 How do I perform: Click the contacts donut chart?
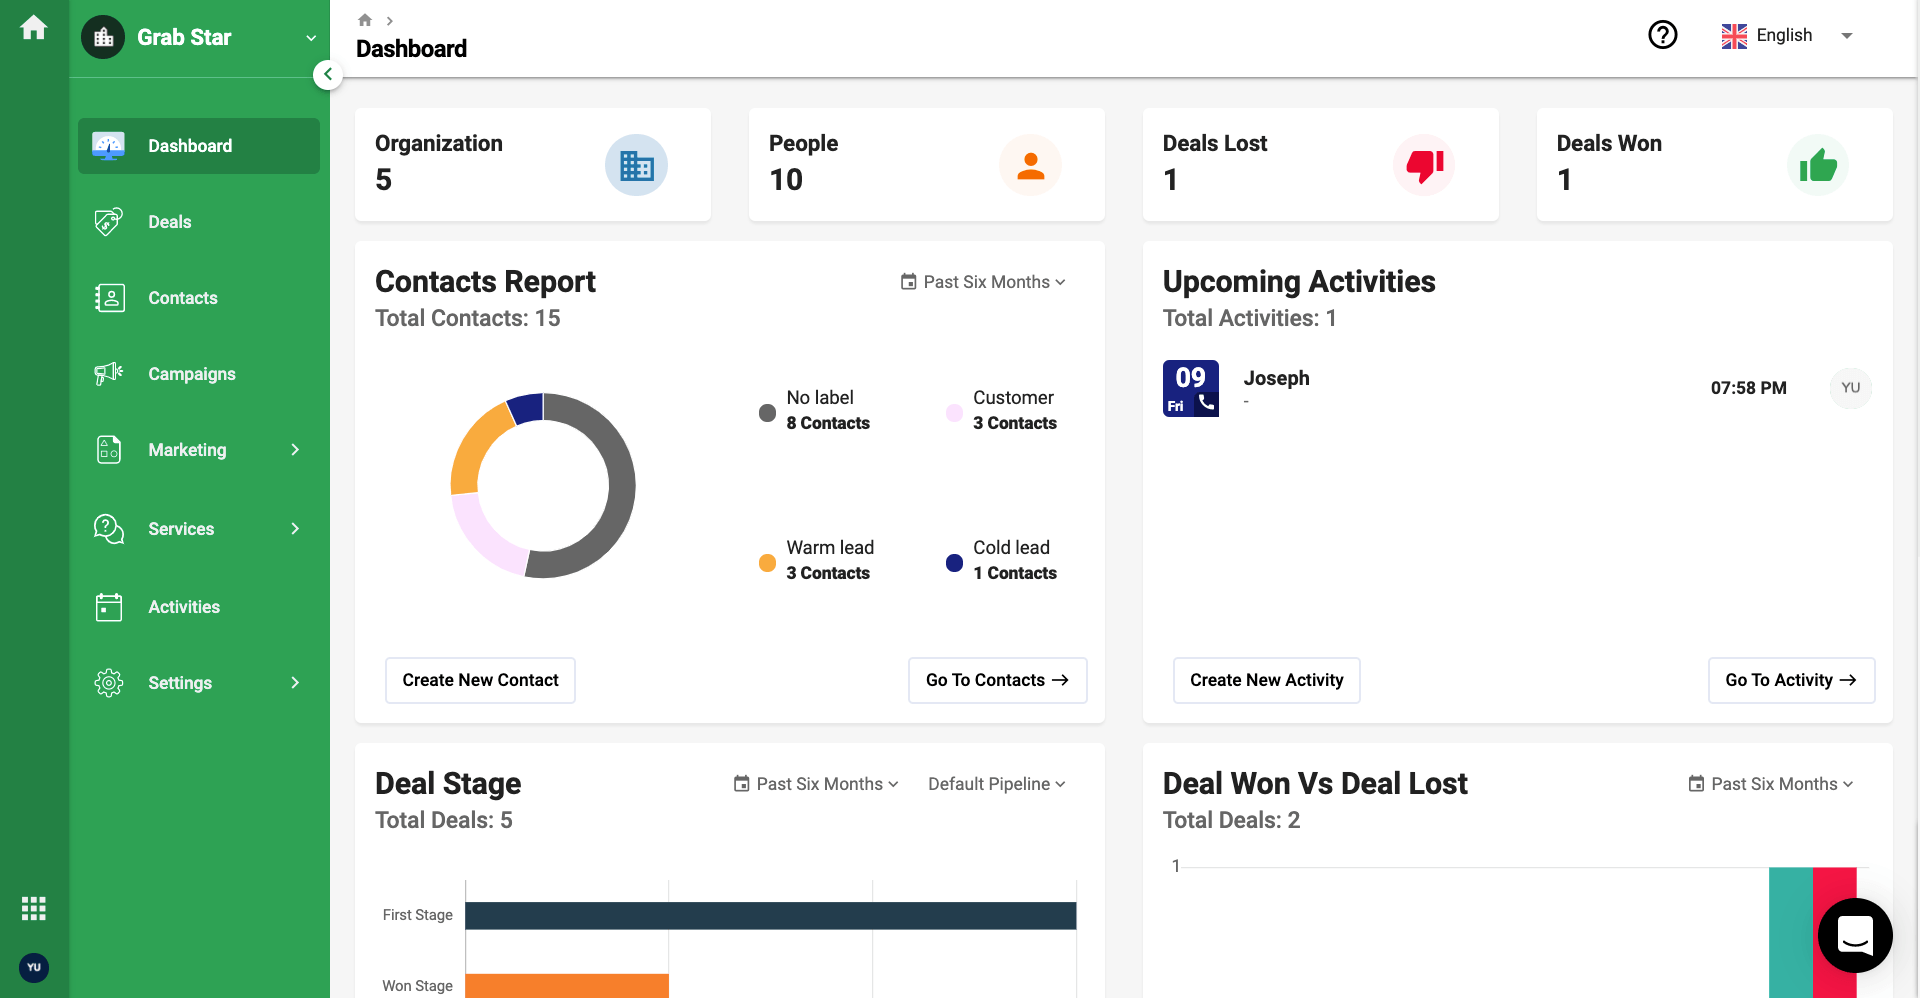543,485
